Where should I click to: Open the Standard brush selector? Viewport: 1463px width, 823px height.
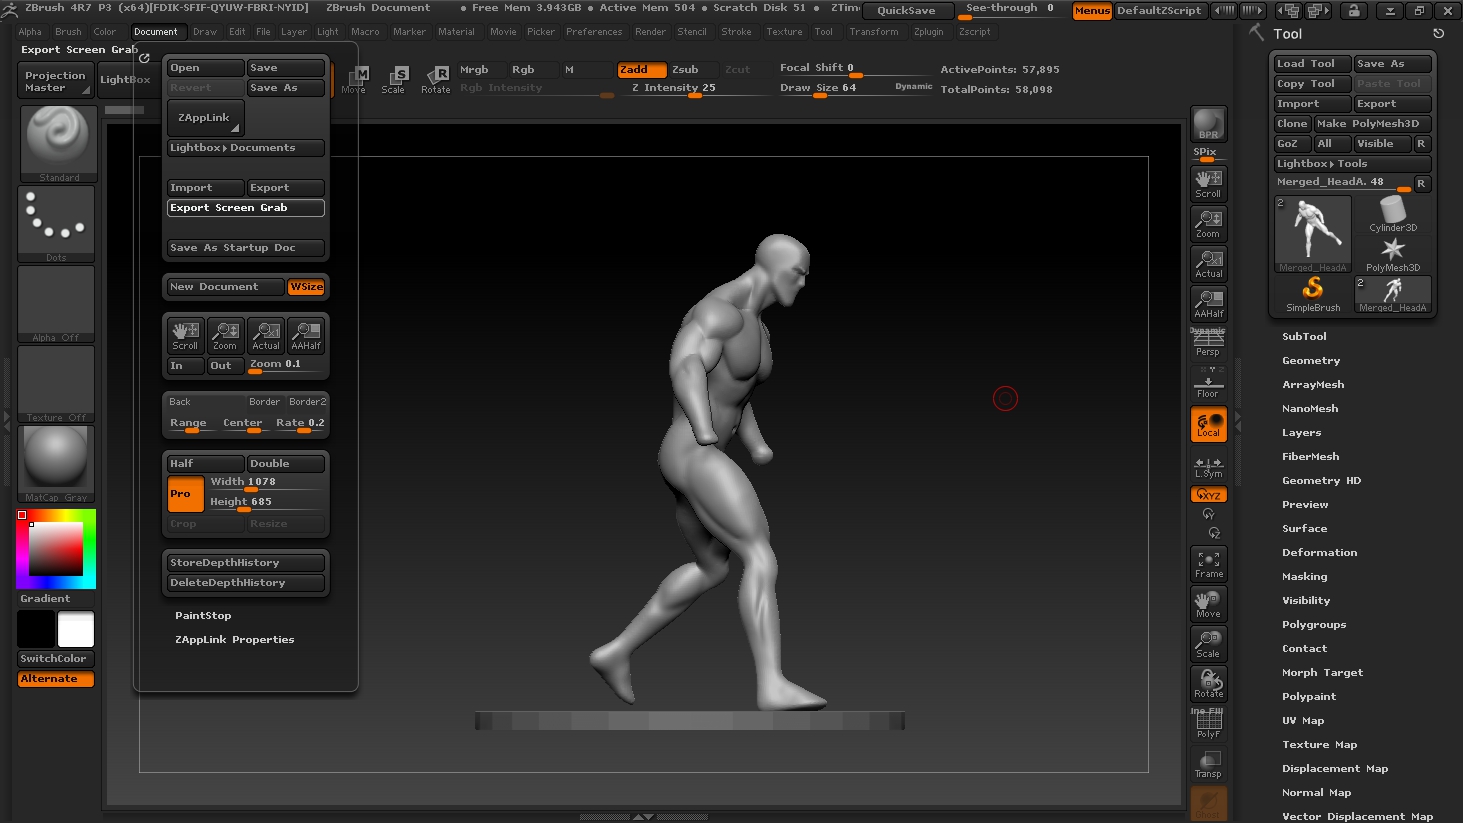58,144
